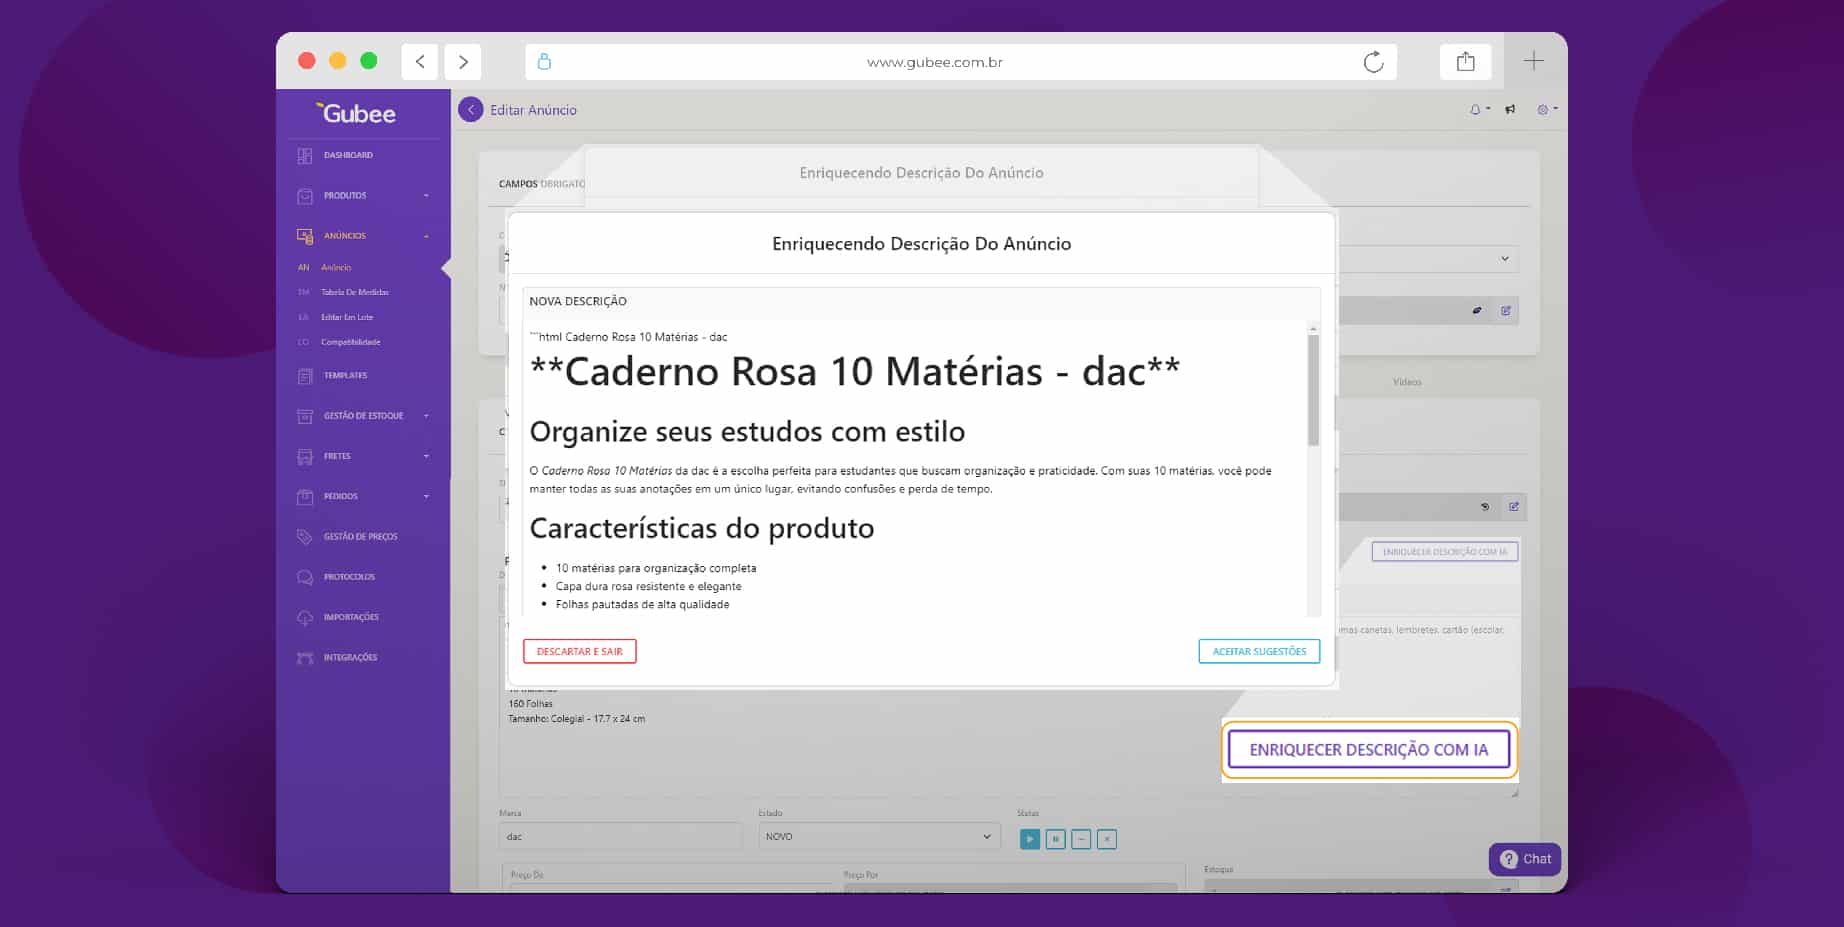This screenshot has width=1844, height=927.
Task: Open the settings gear icon
Action: (x=1543, y=110)
